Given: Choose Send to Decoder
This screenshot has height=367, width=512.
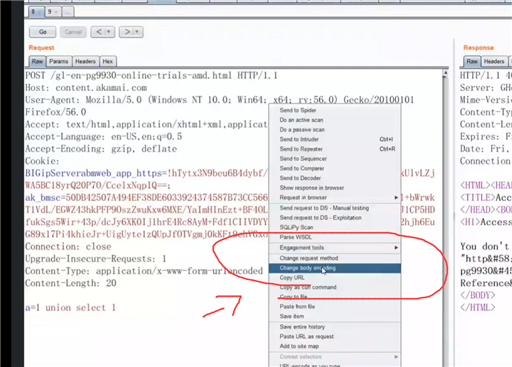Looking at the screenshot, I should (x=335, y=178).
